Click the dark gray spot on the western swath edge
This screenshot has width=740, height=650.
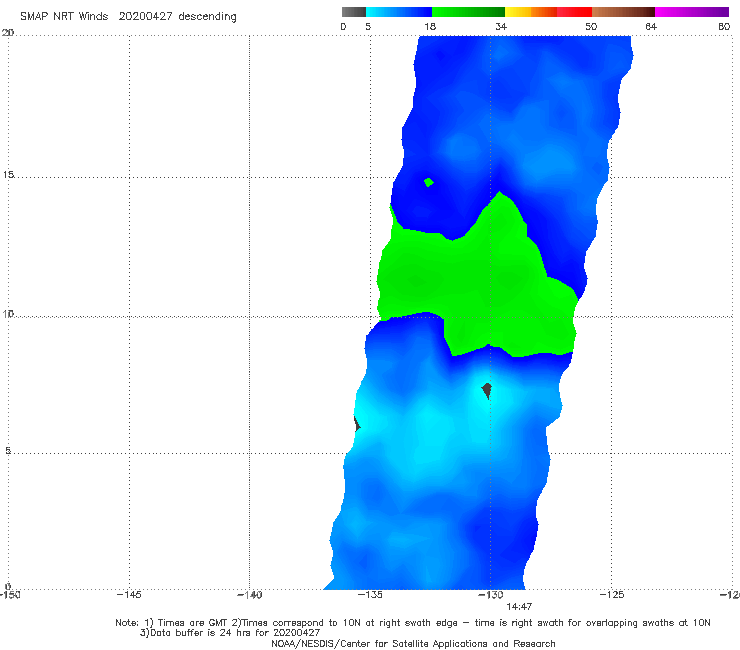[357, 423]
